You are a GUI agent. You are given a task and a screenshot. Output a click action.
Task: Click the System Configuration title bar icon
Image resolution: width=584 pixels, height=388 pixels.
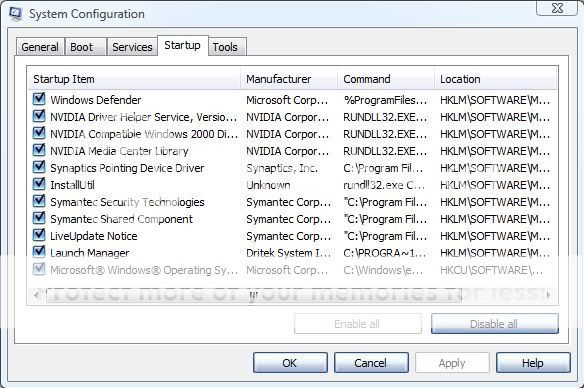pyautogui.click(x=15, y=14)
